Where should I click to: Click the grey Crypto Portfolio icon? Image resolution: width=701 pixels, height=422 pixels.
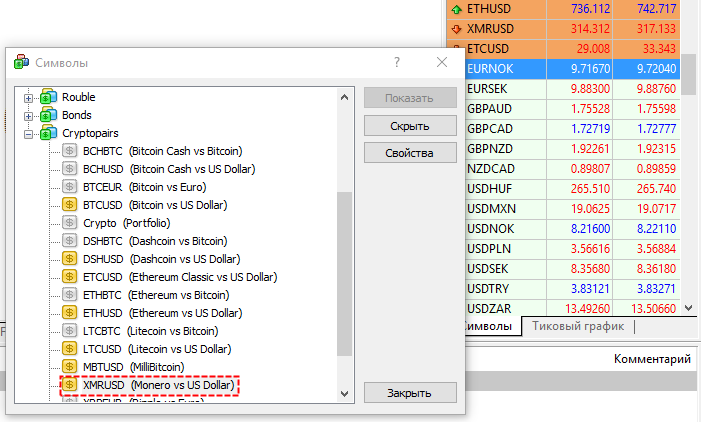tap(69, 223)
